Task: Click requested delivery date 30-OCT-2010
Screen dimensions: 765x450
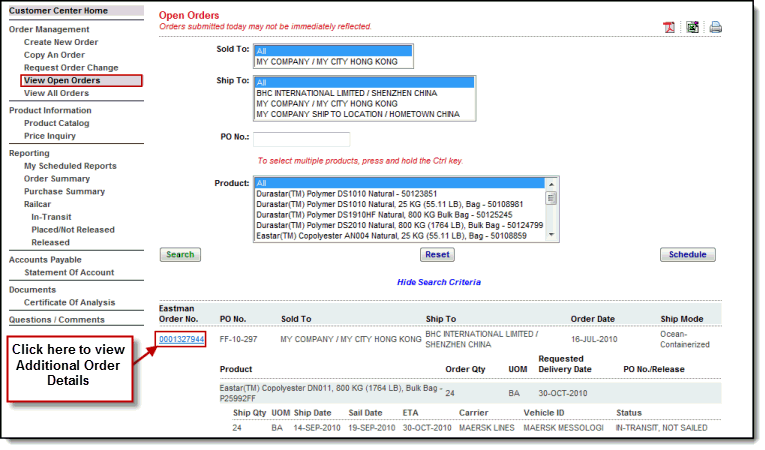Action: click(x=563, y=393)
